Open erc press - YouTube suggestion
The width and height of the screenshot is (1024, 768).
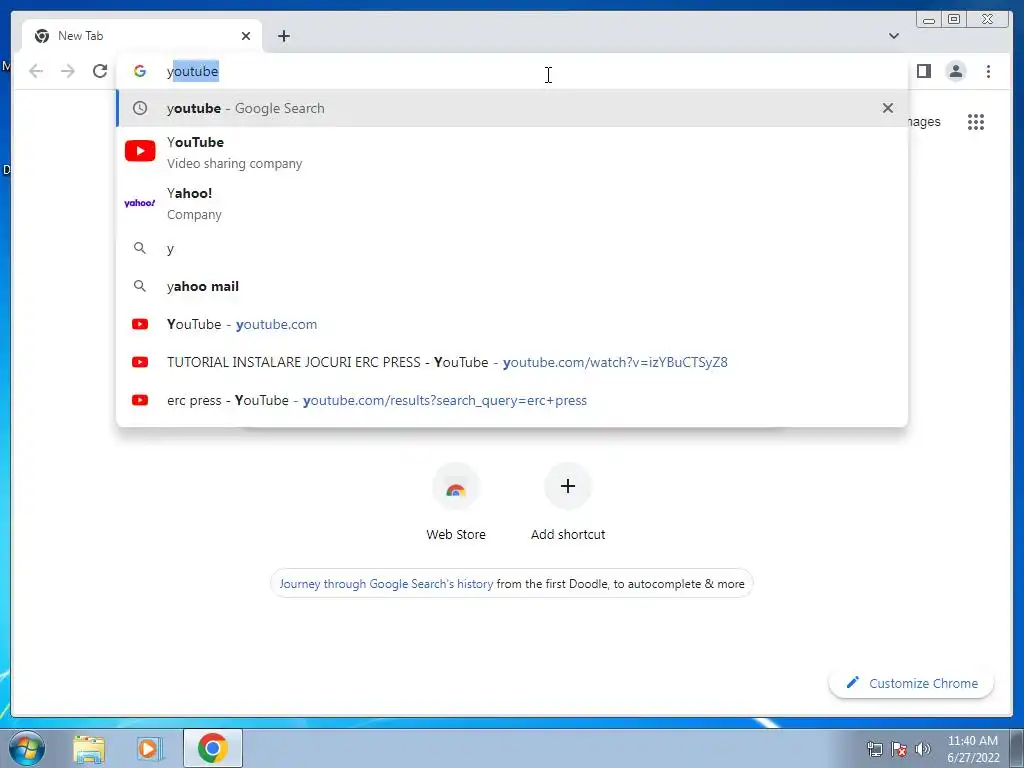[512, 400]
